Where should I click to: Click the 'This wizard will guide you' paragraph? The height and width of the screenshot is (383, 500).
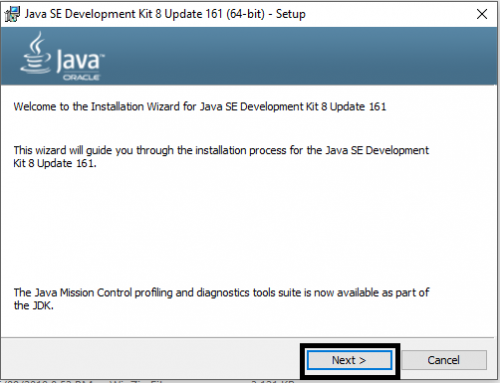[221, 157]
